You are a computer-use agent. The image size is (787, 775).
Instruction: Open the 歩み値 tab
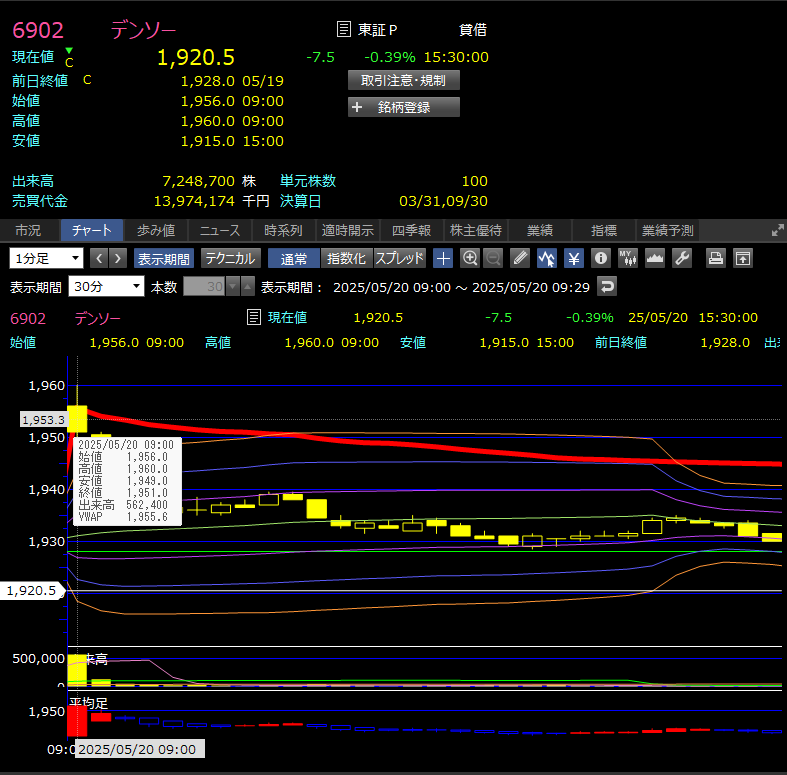[156, 230]
